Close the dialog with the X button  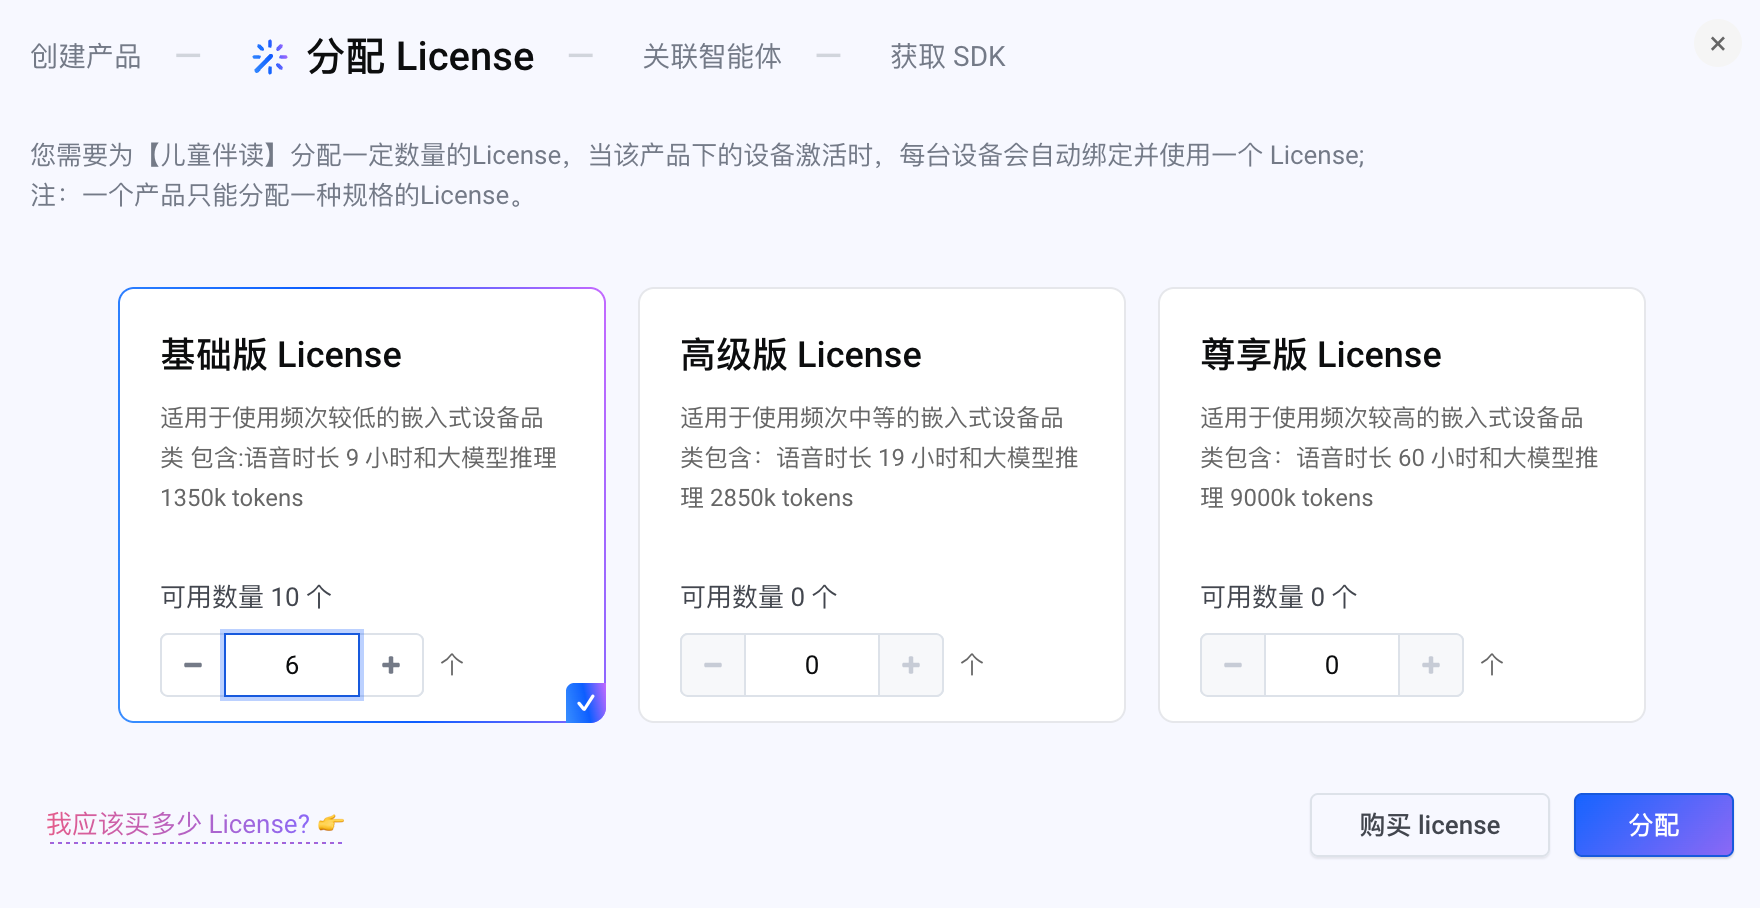(1717, 44)
